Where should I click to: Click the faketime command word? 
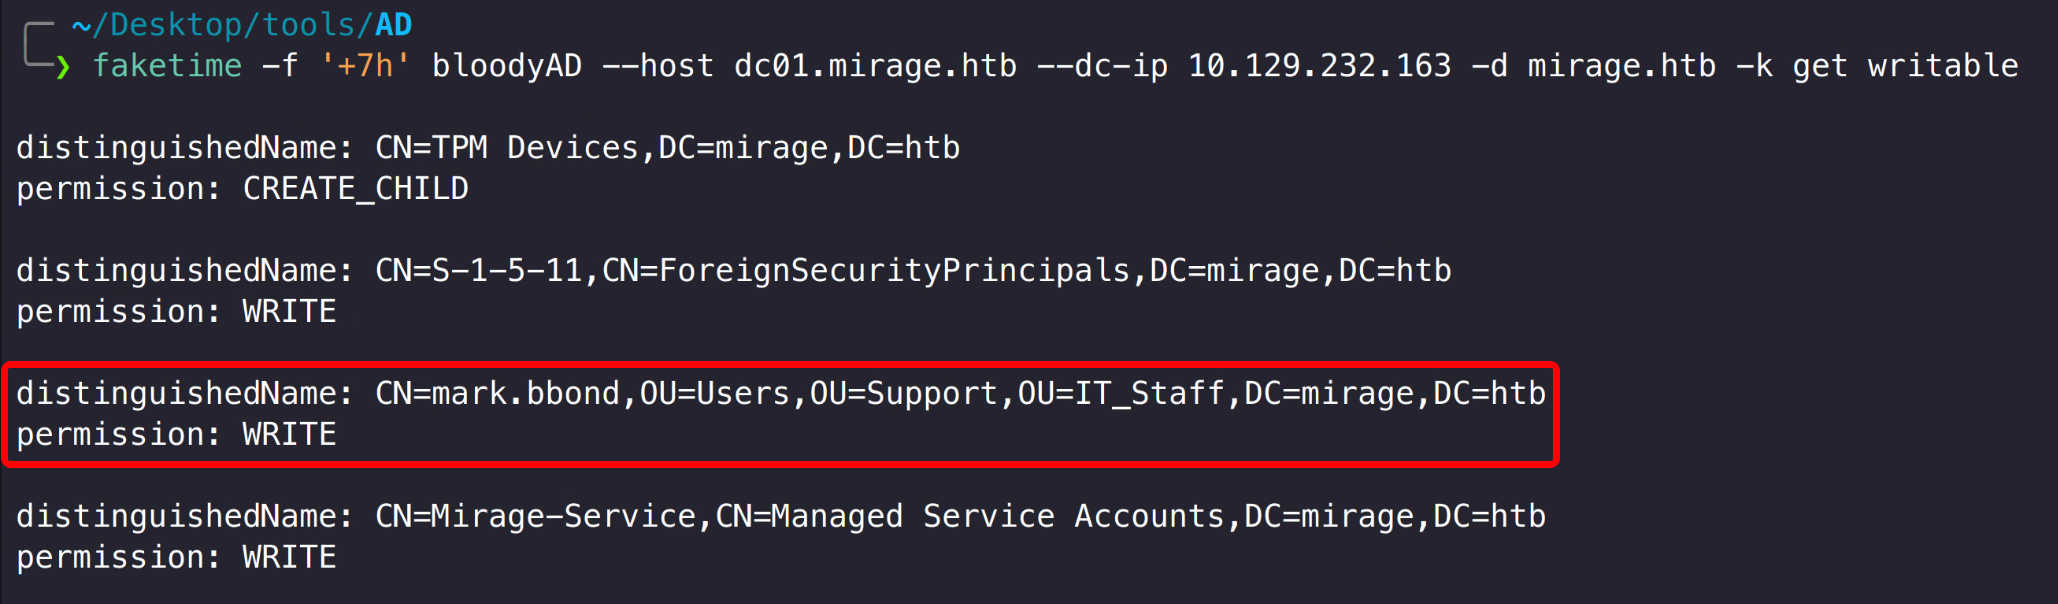pos(167,66)
